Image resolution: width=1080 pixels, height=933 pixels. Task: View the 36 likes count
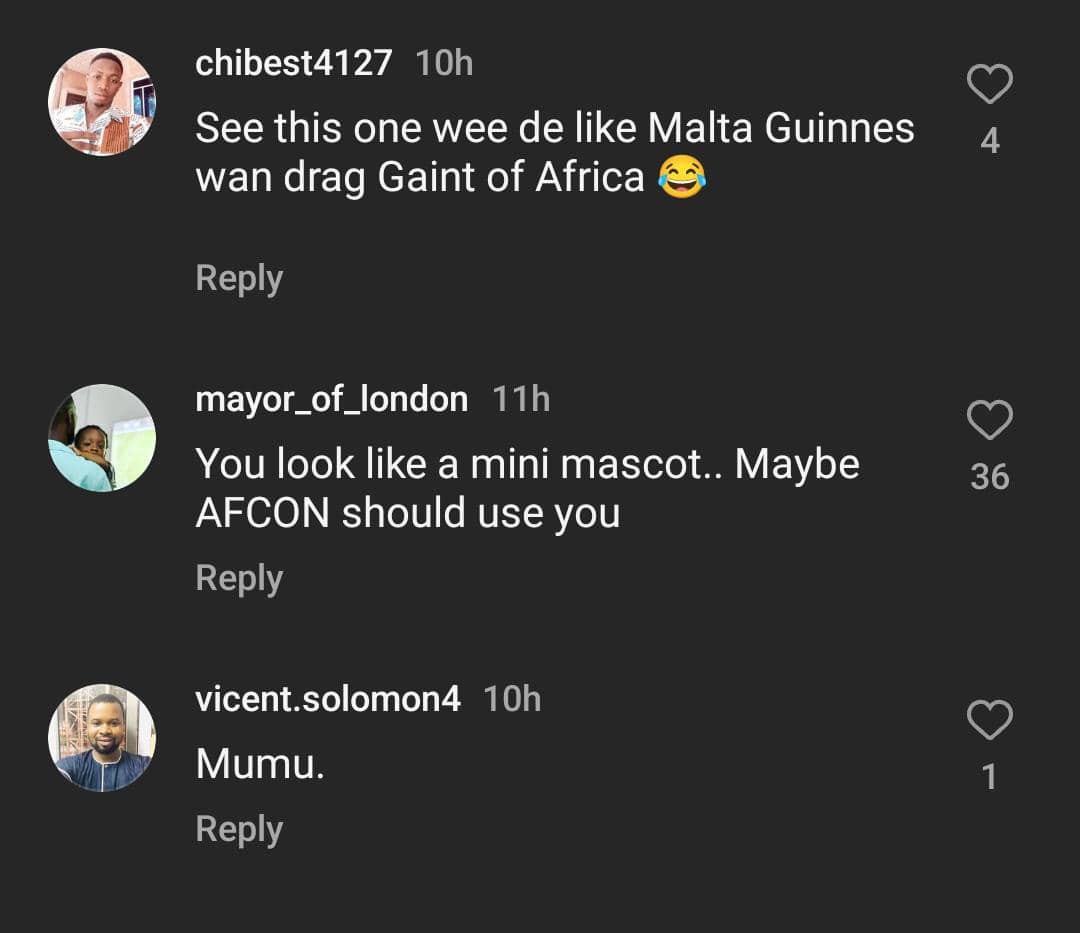coord(990,476)
